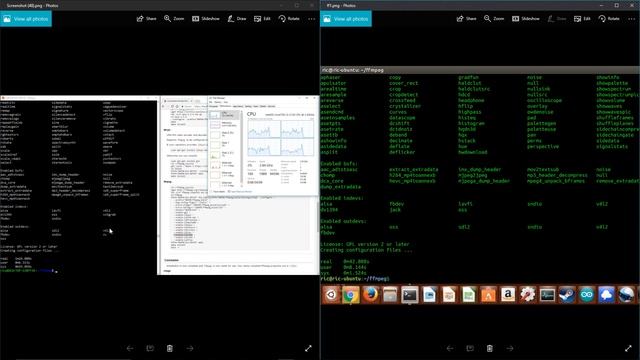Start Slideshow in ff1.png window
640x360 pixels.
[526, 19]
